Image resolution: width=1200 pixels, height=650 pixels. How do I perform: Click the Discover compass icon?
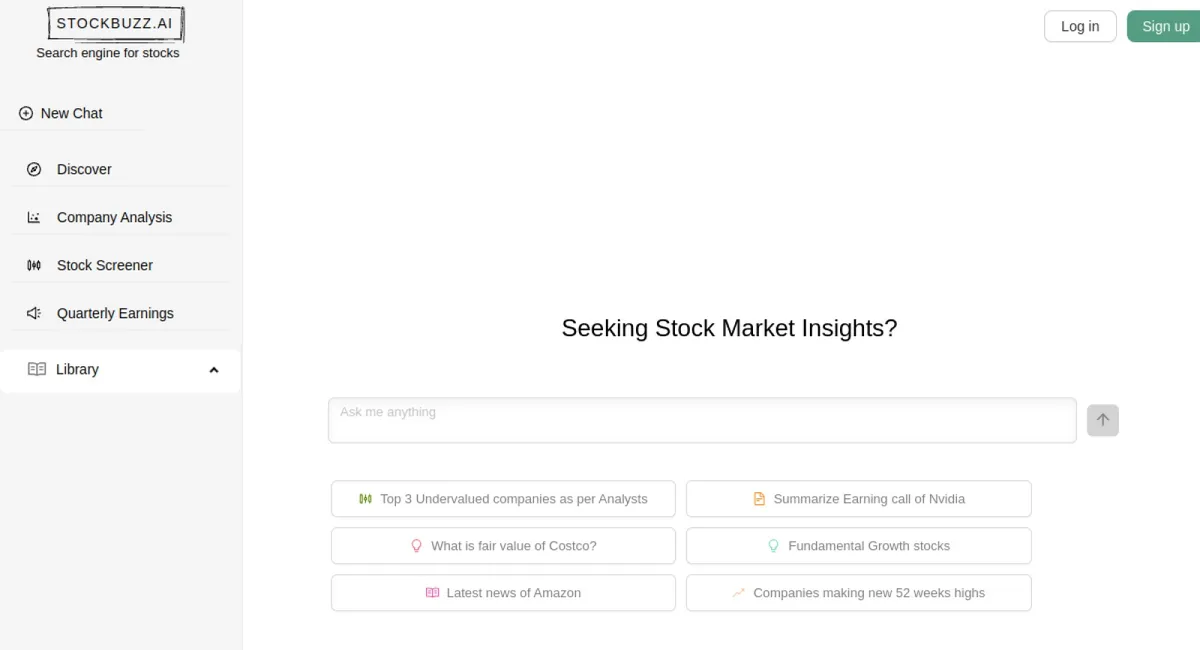pyautogui.click(x=34, y=170)
